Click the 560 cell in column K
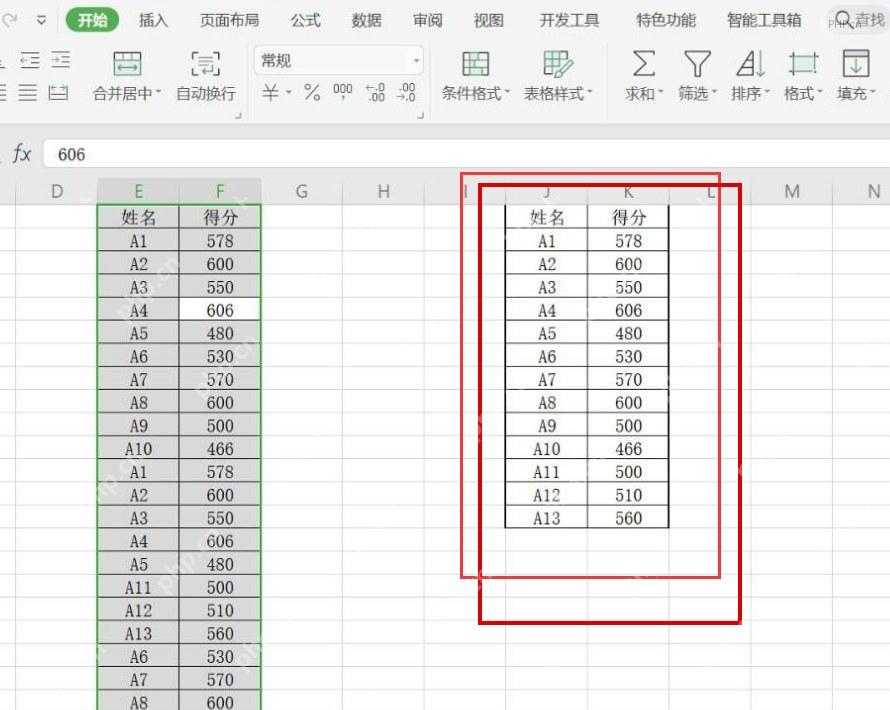The height and width of the screenshot is (710, 890). [x=628, y=518]
